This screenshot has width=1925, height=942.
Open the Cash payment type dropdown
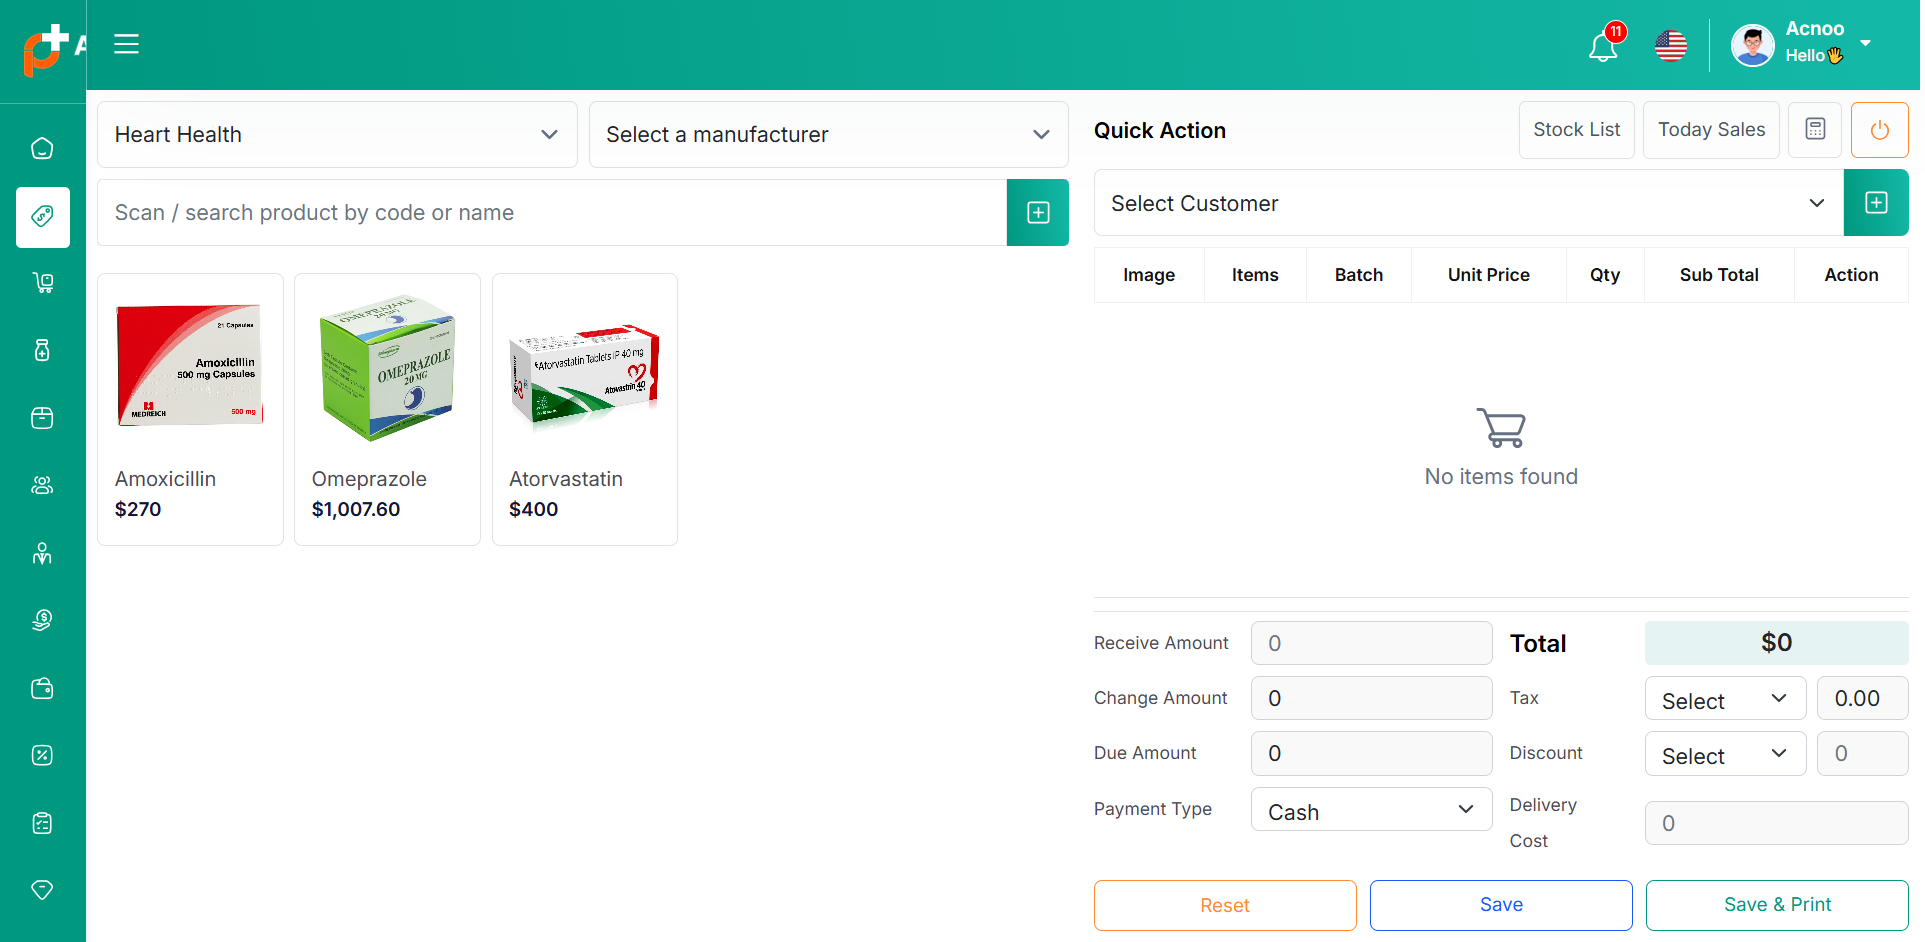(x=1371, y=811)
